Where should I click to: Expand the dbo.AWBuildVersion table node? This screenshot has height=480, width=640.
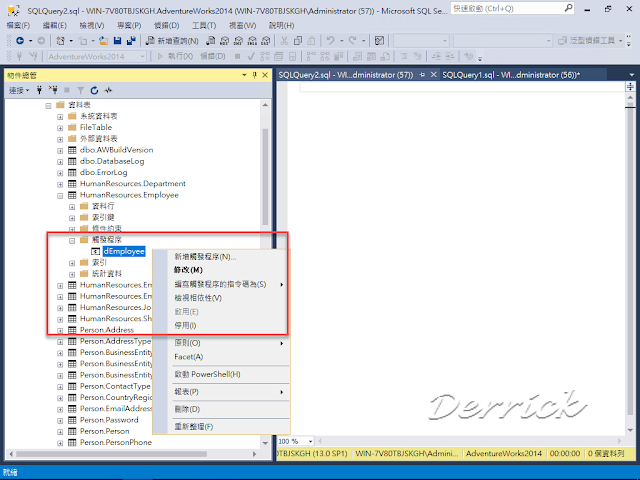(x=60, y=151)
